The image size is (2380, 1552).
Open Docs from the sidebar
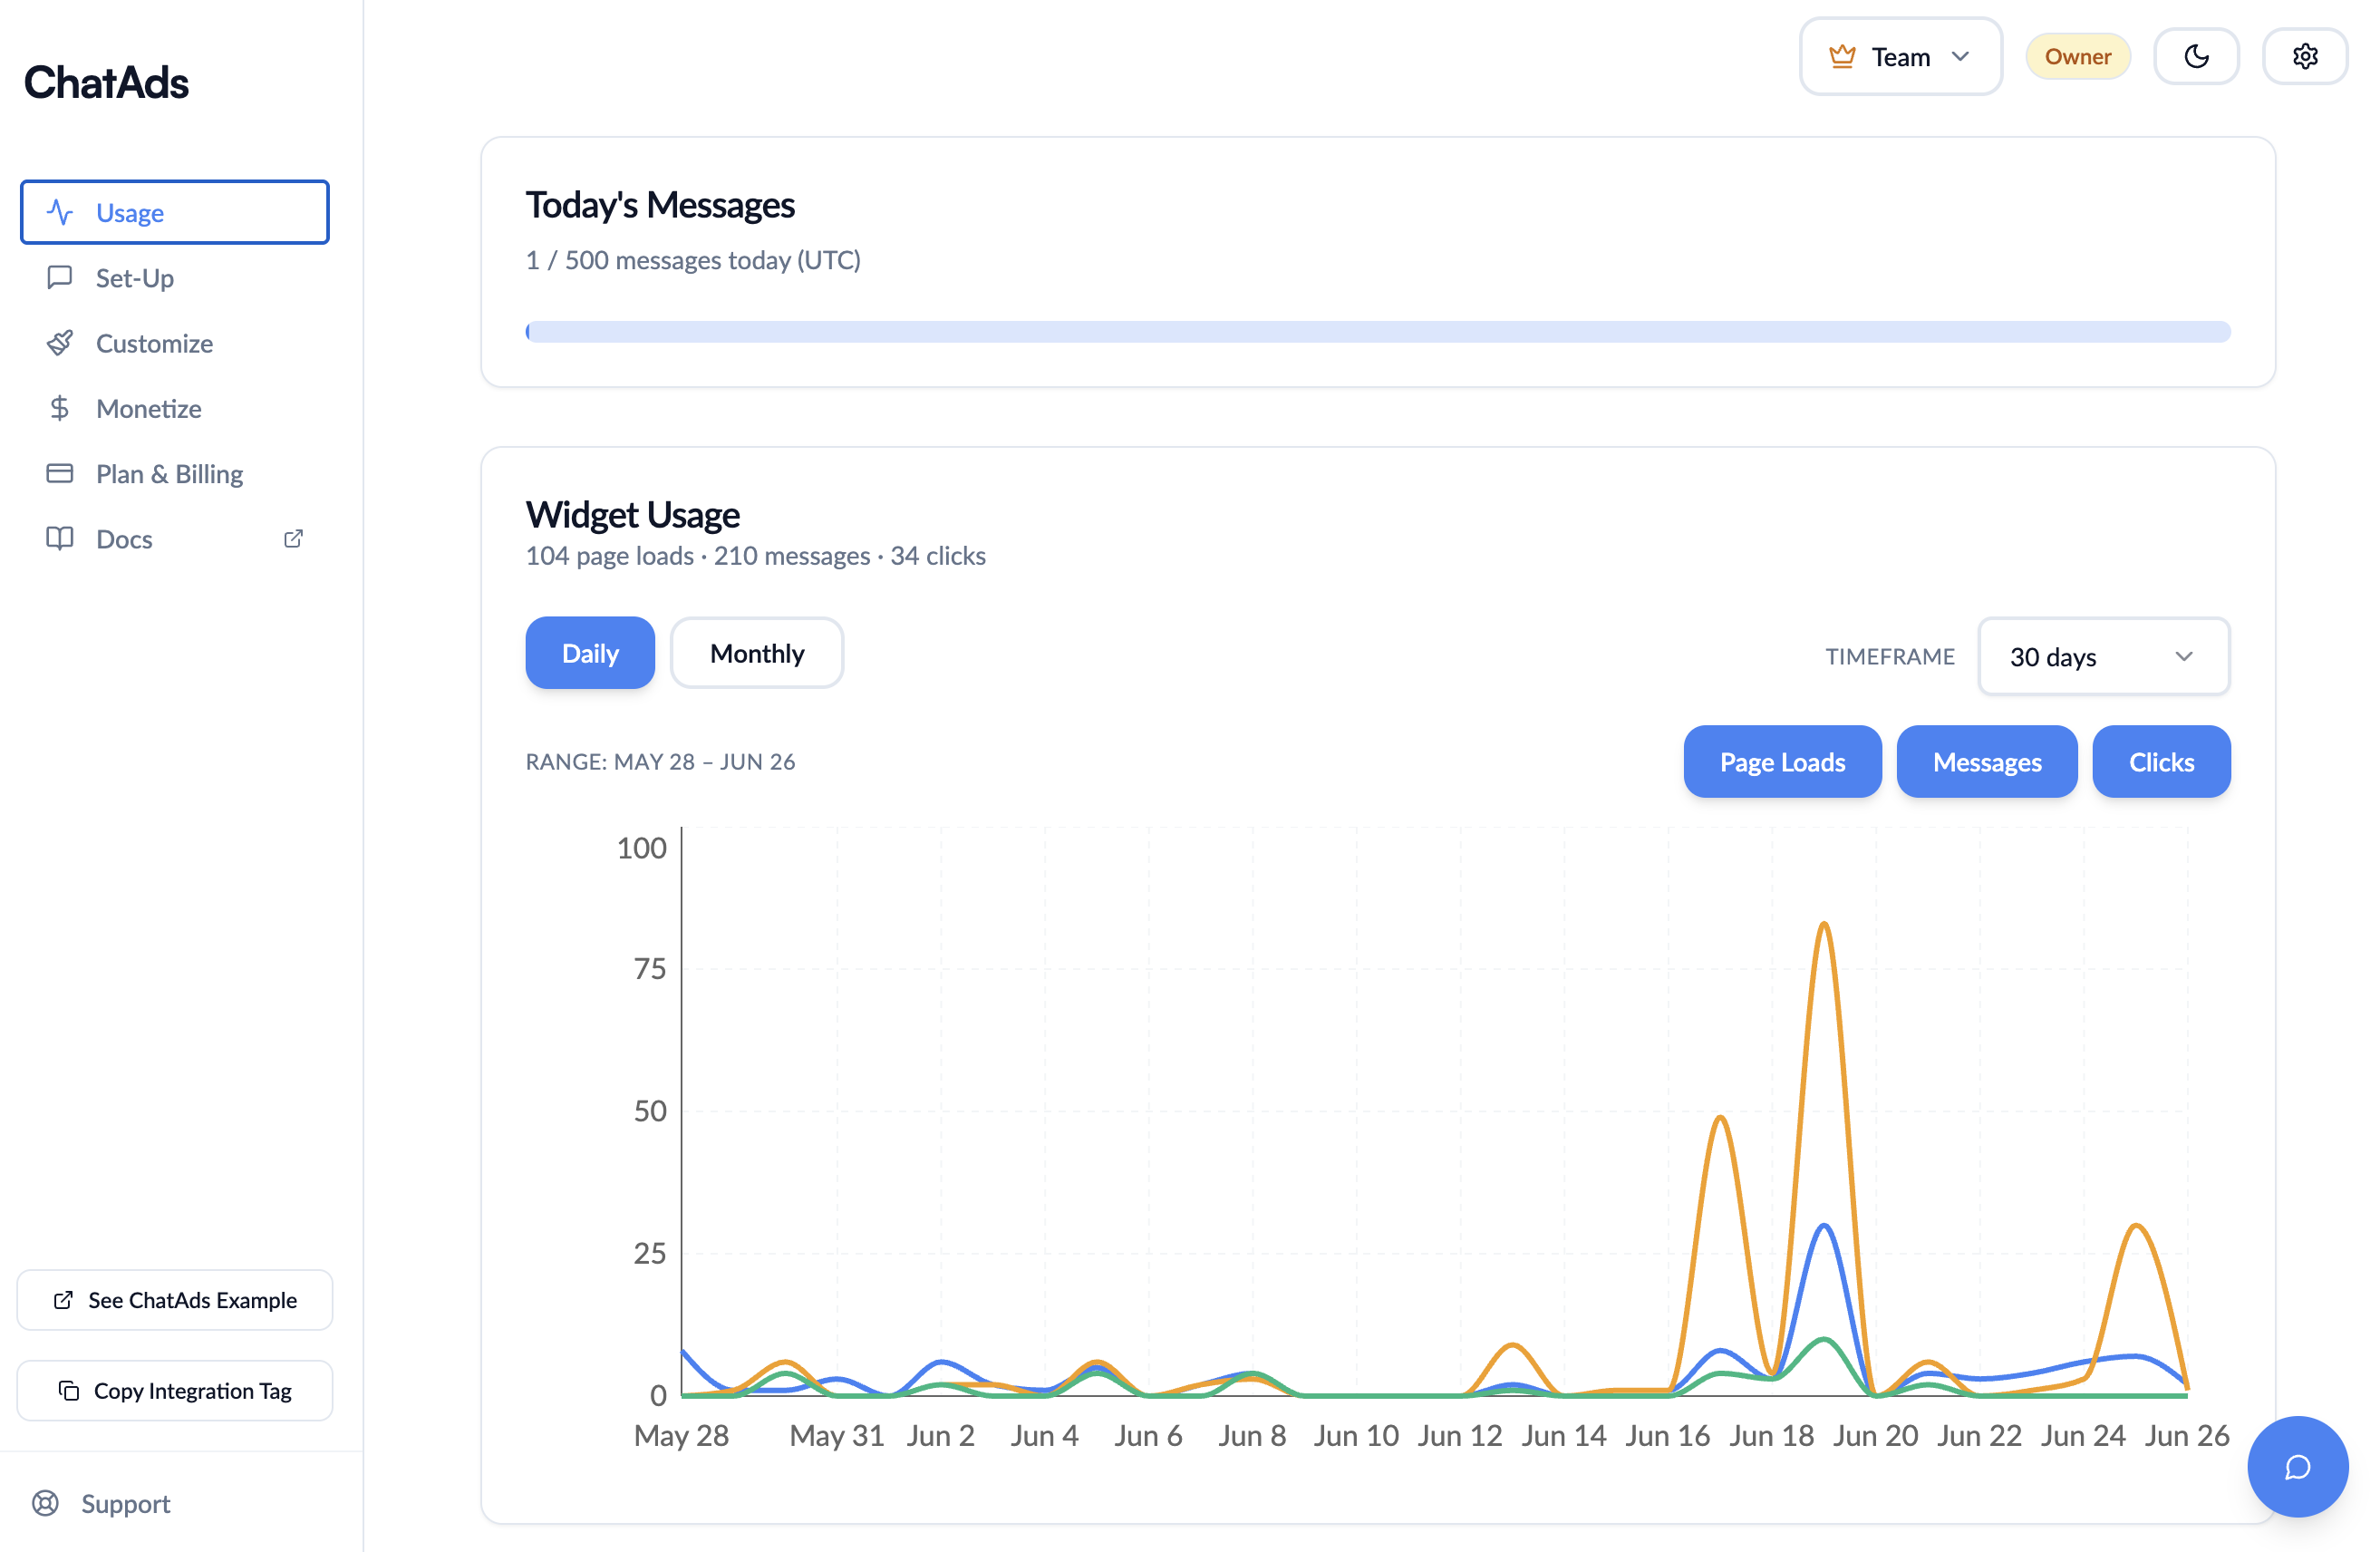(x=175, y=538)
